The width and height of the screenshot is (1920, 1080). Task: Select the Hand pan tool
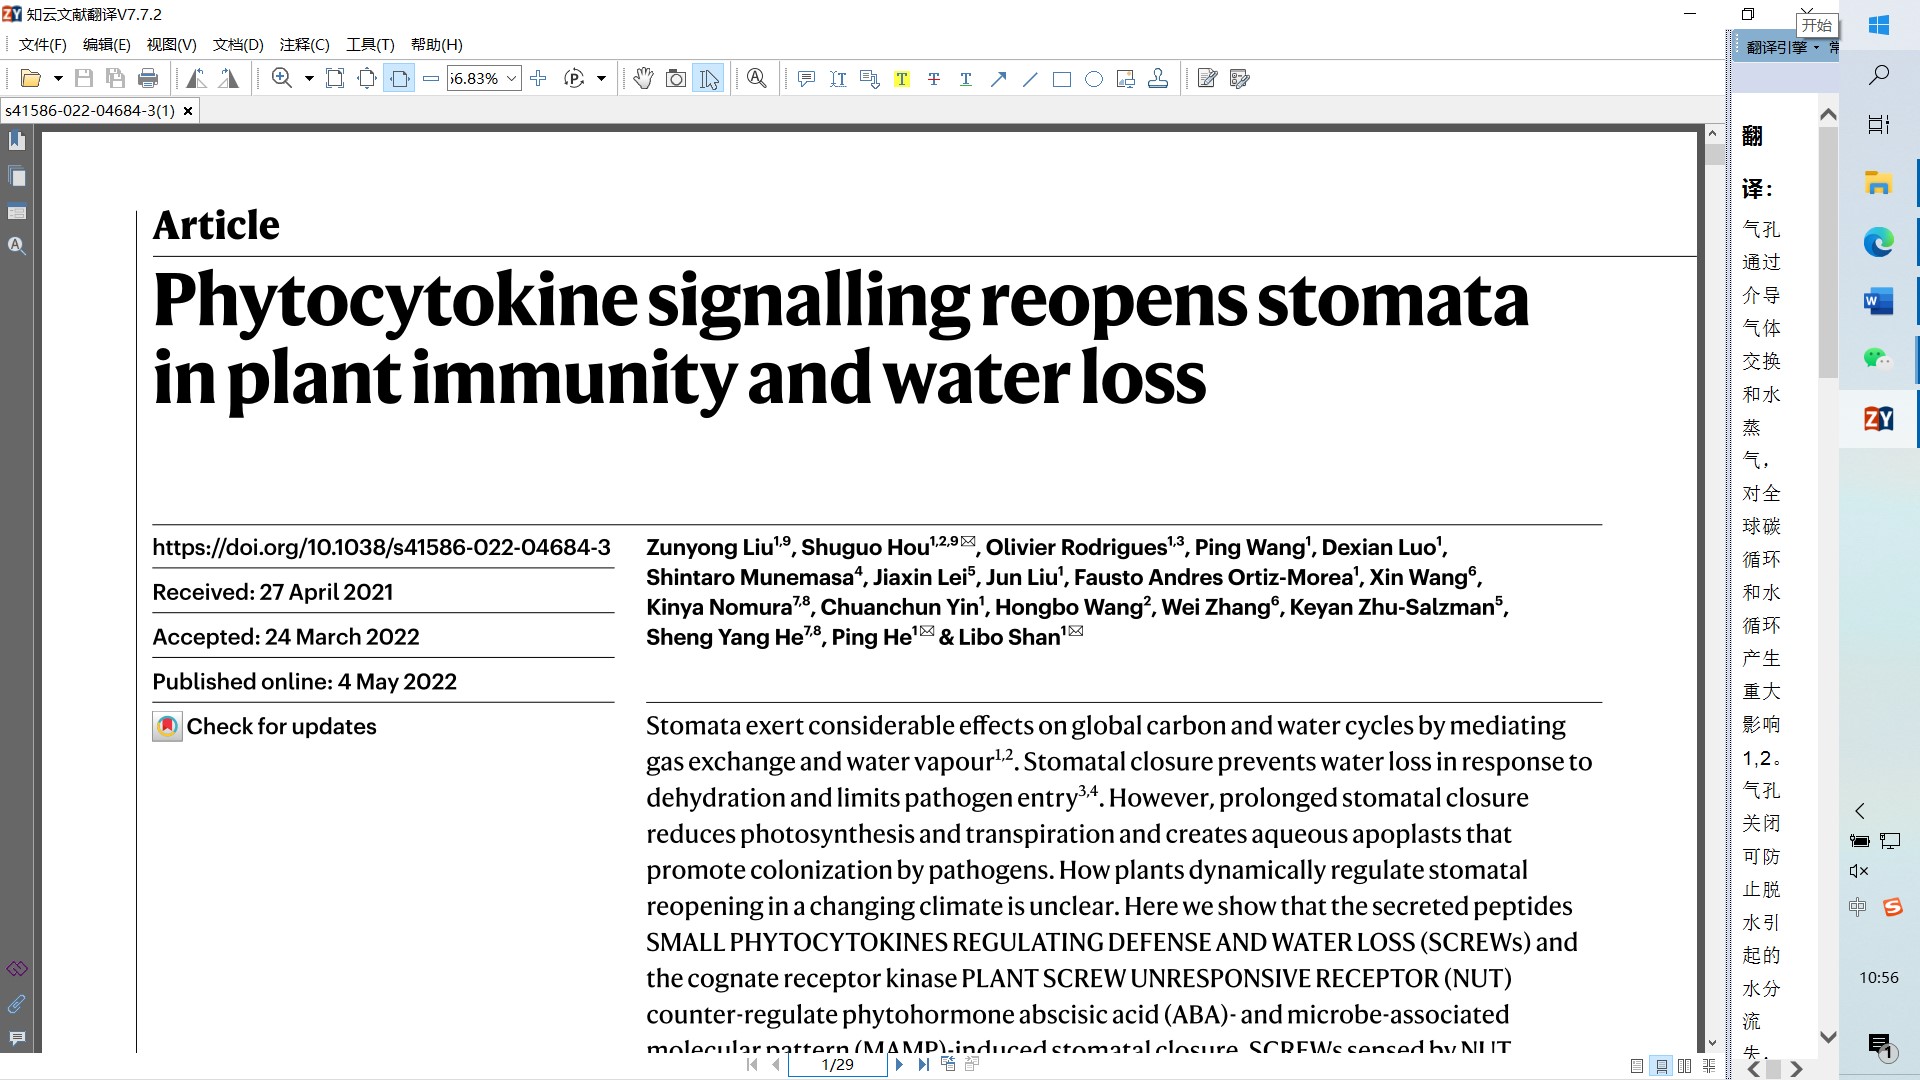[x=643, y=79]
